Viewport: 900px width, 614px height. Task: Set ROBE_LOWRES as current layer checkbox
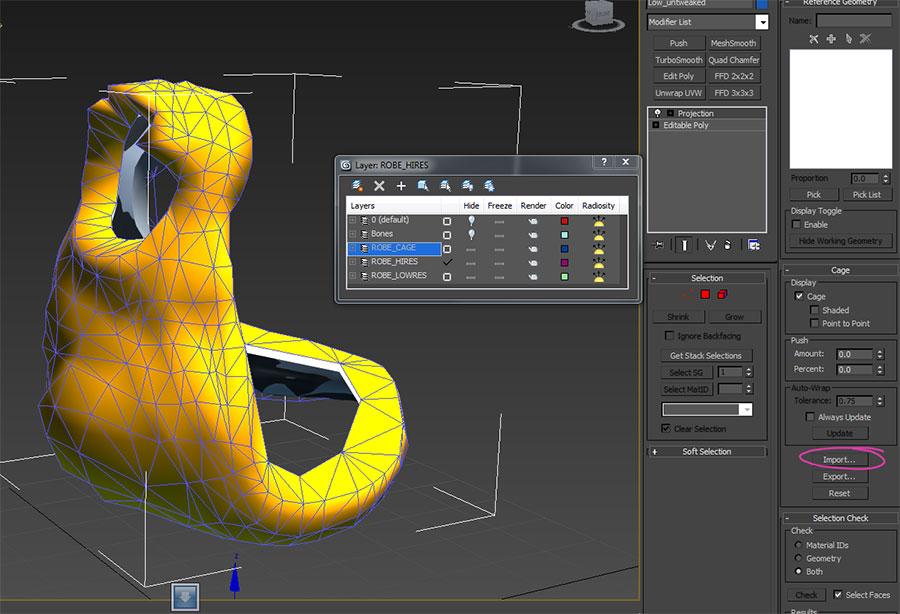(x=447, y=277)
